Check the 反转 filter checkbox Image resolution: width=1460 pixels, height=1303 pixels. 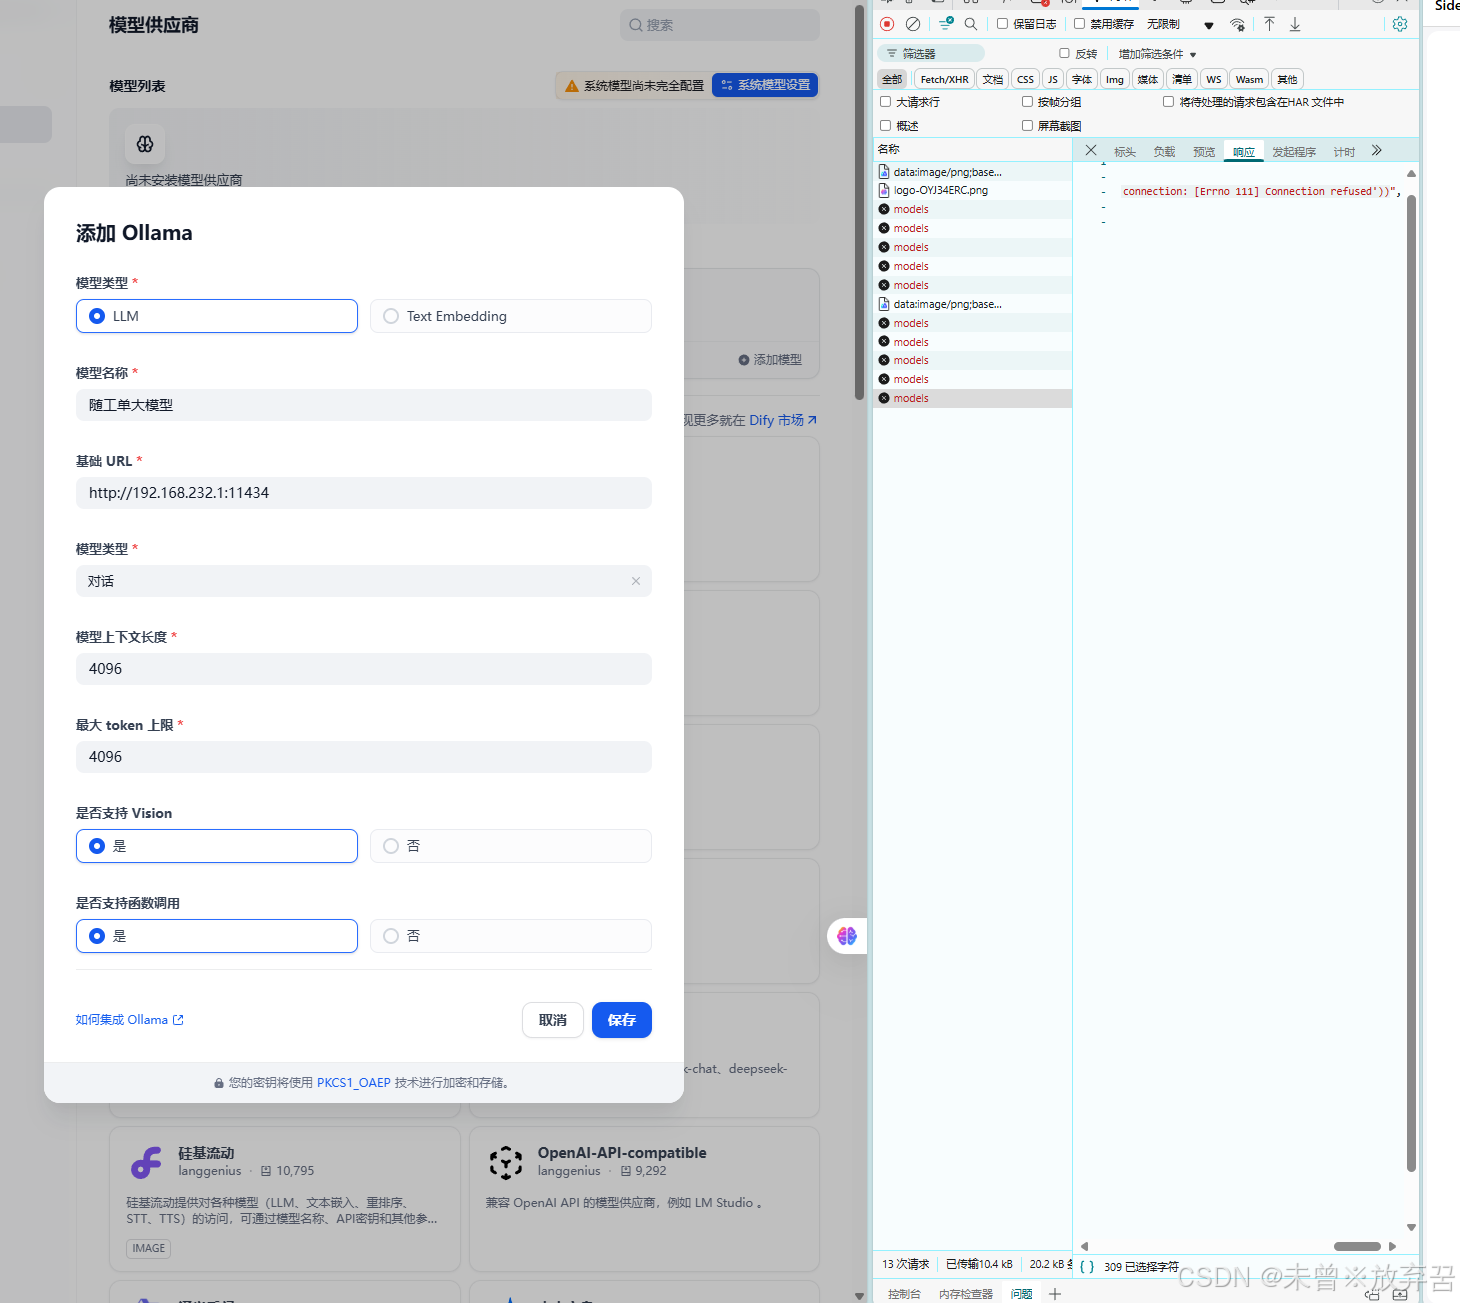[1064, 53]
